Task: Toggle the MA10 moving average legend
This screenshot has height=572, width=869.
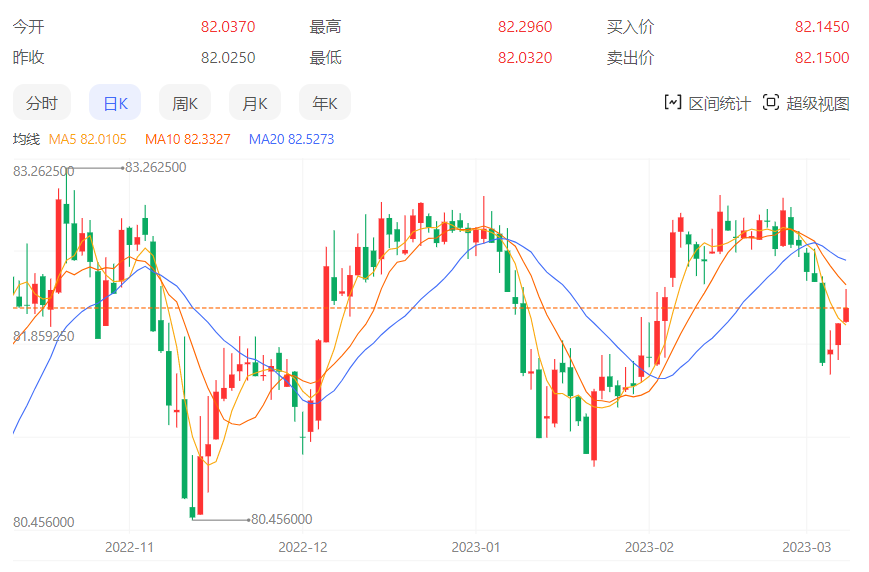Action: point(187,139)
